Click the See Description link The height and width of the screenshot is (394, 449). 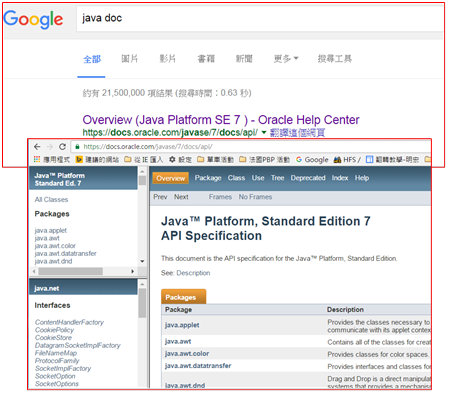tap(193, 273)
